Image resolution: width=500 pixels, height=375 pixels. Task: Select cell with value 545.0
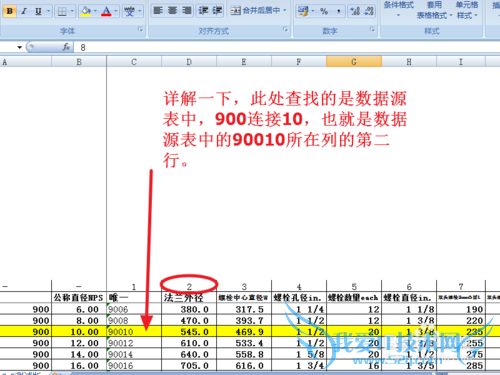189,332
